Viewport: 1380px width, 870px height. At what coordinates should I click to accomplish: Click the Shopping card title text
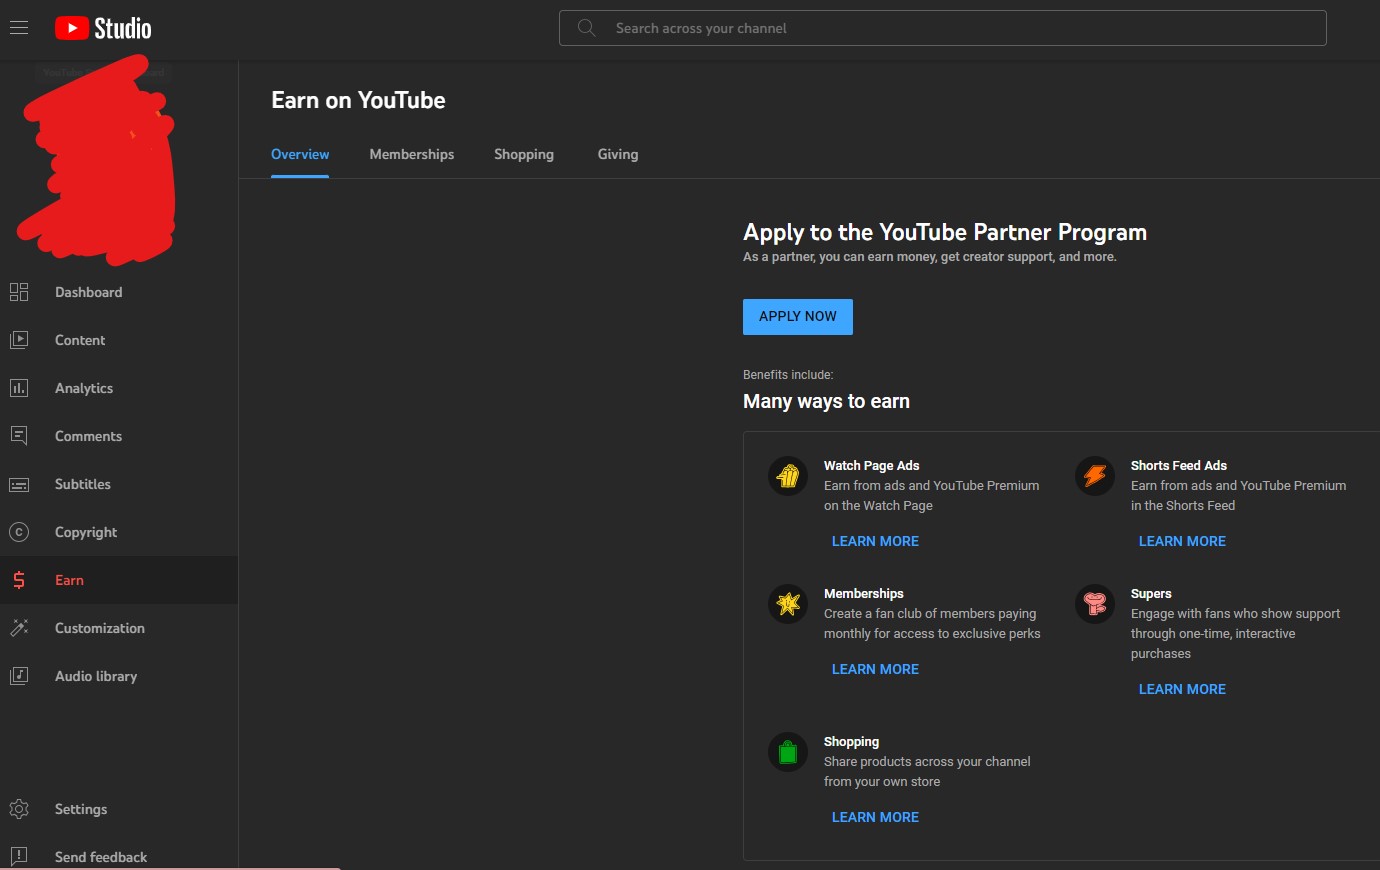pyautogui.click(x=852, y=741)
